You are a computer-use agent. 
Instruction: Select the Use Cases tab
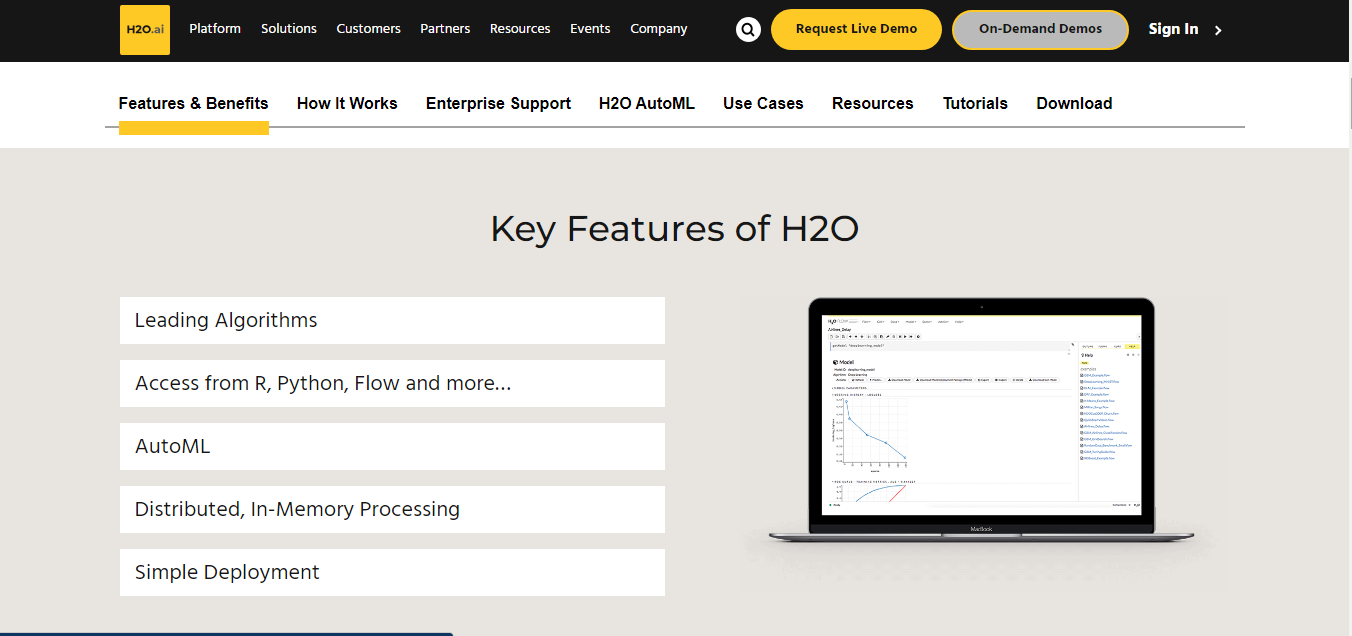pos(763,103)
